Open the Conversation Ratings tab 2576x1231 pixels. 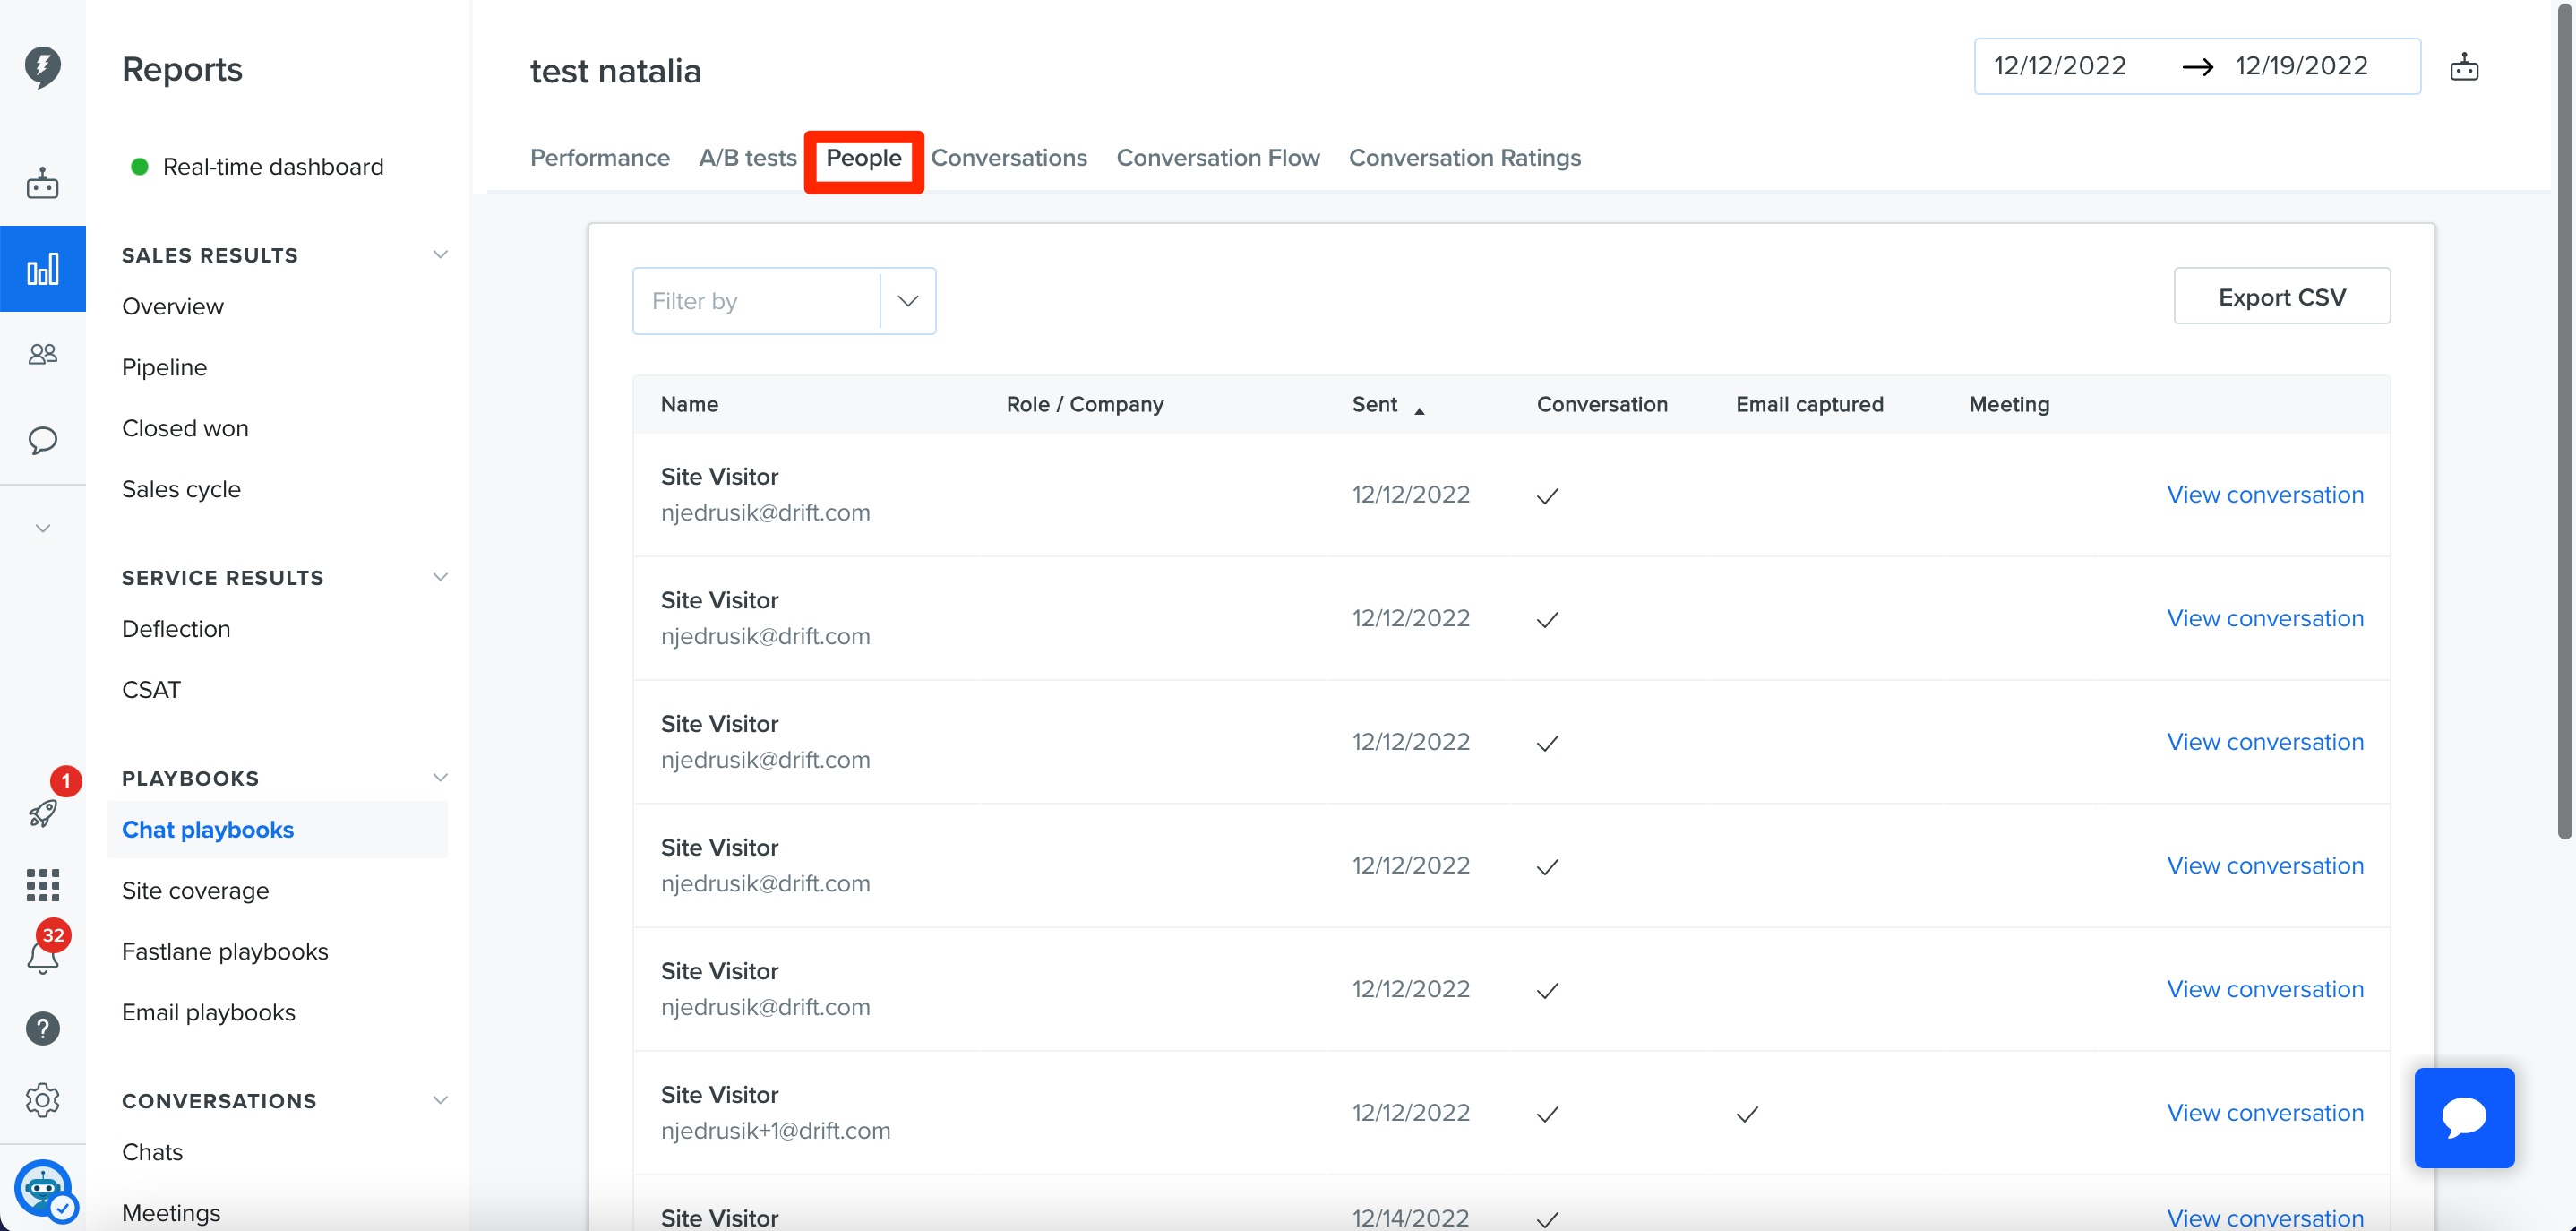(x=1464, y=158)
